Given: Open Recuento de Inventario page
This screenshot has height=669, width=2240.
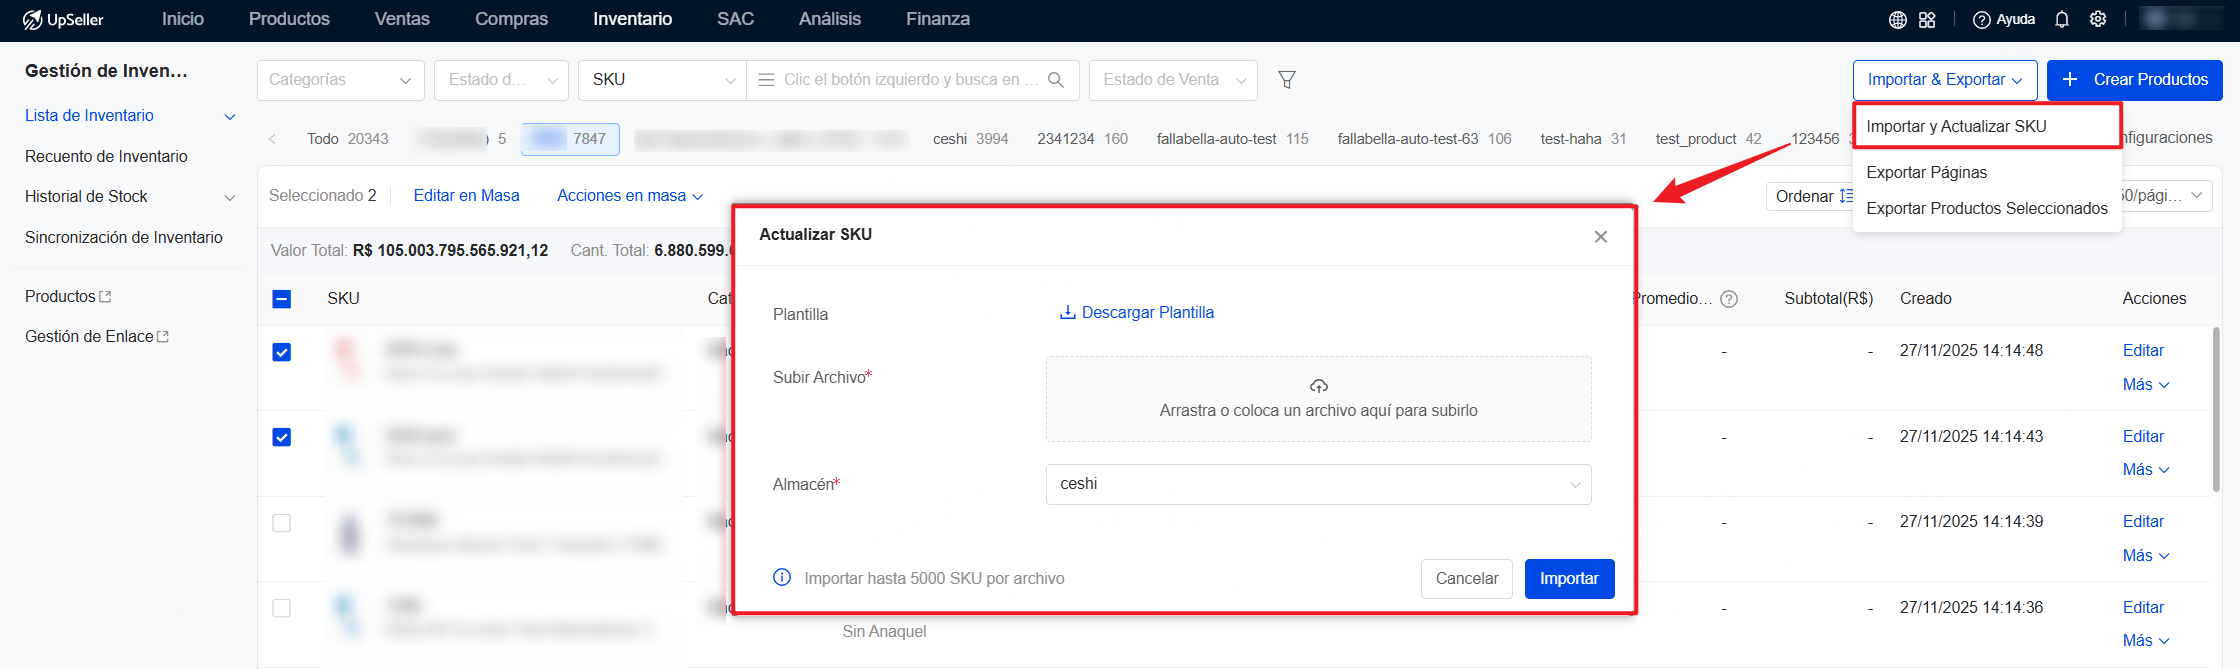Looking at the screenshot, I should click(106, 157).
